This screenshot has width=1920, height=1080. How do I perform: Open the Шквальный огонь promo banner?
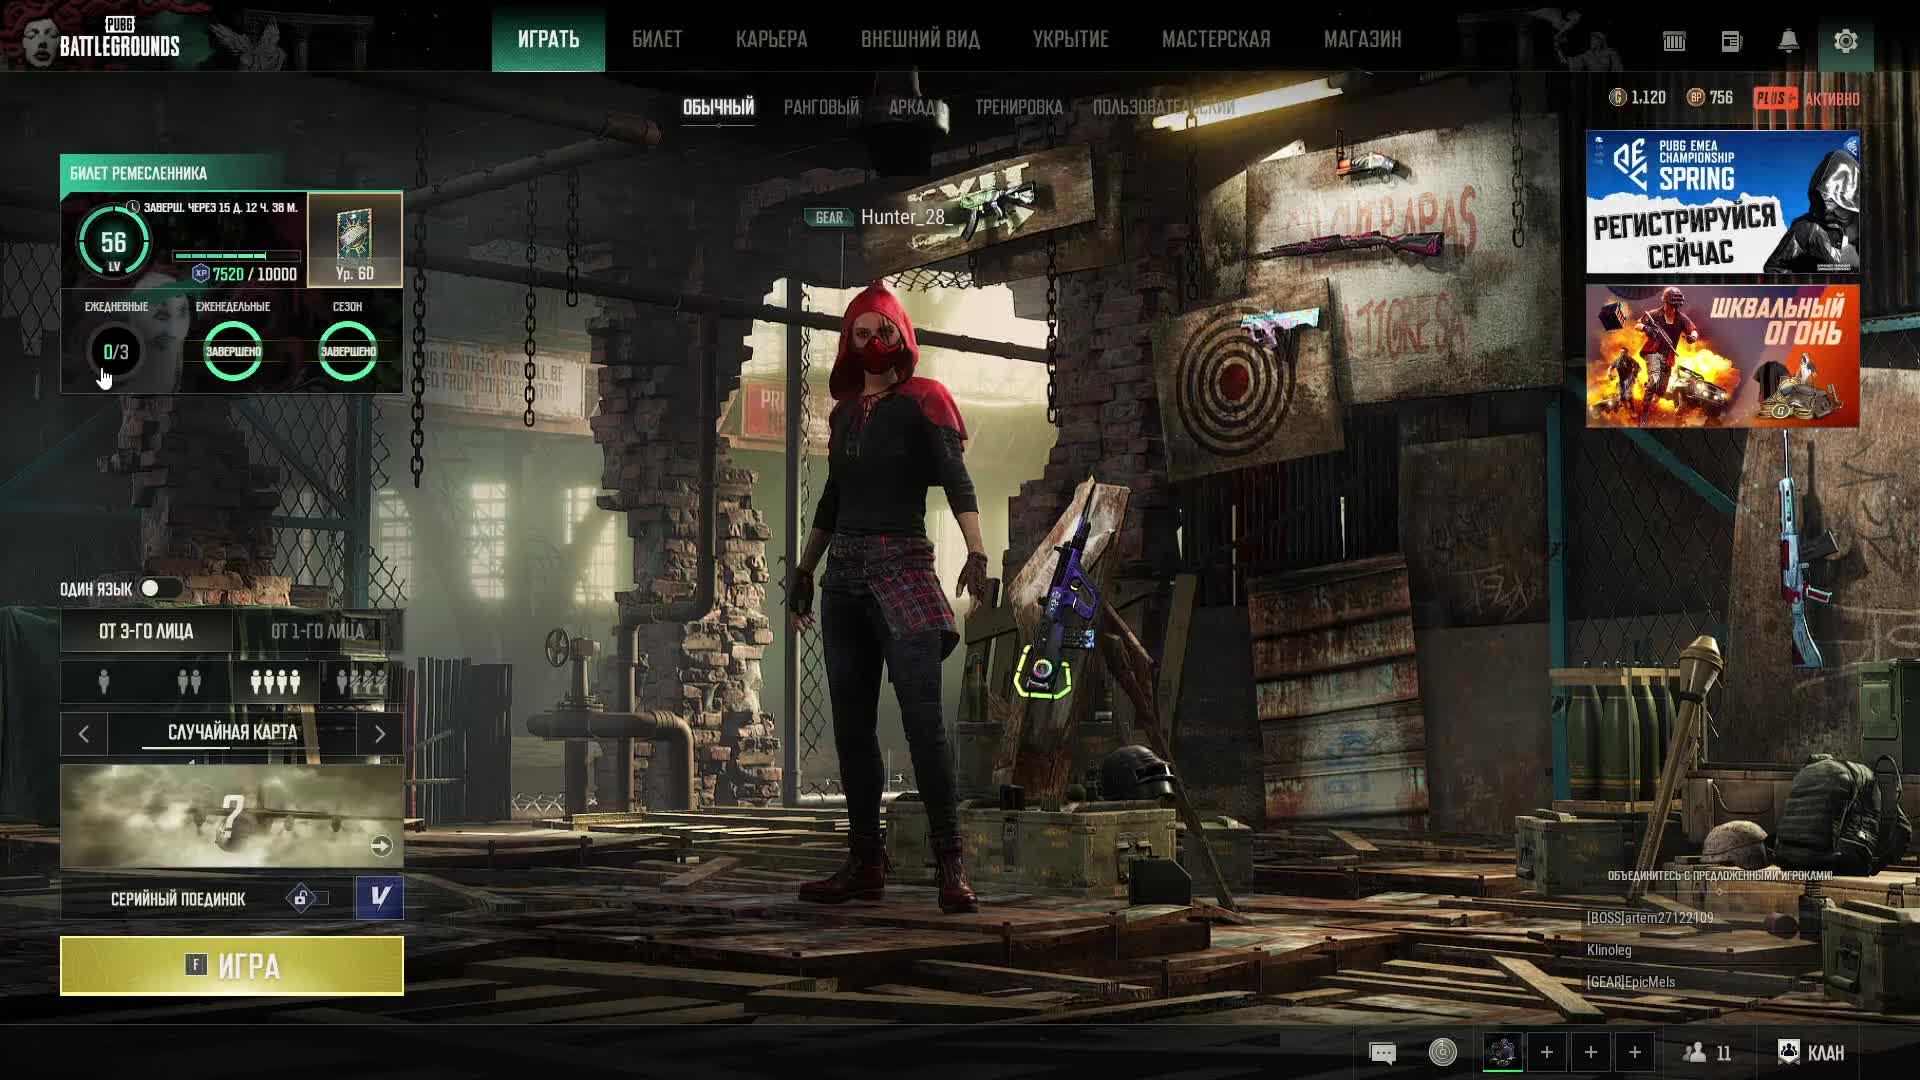[x=1722, y=356]
